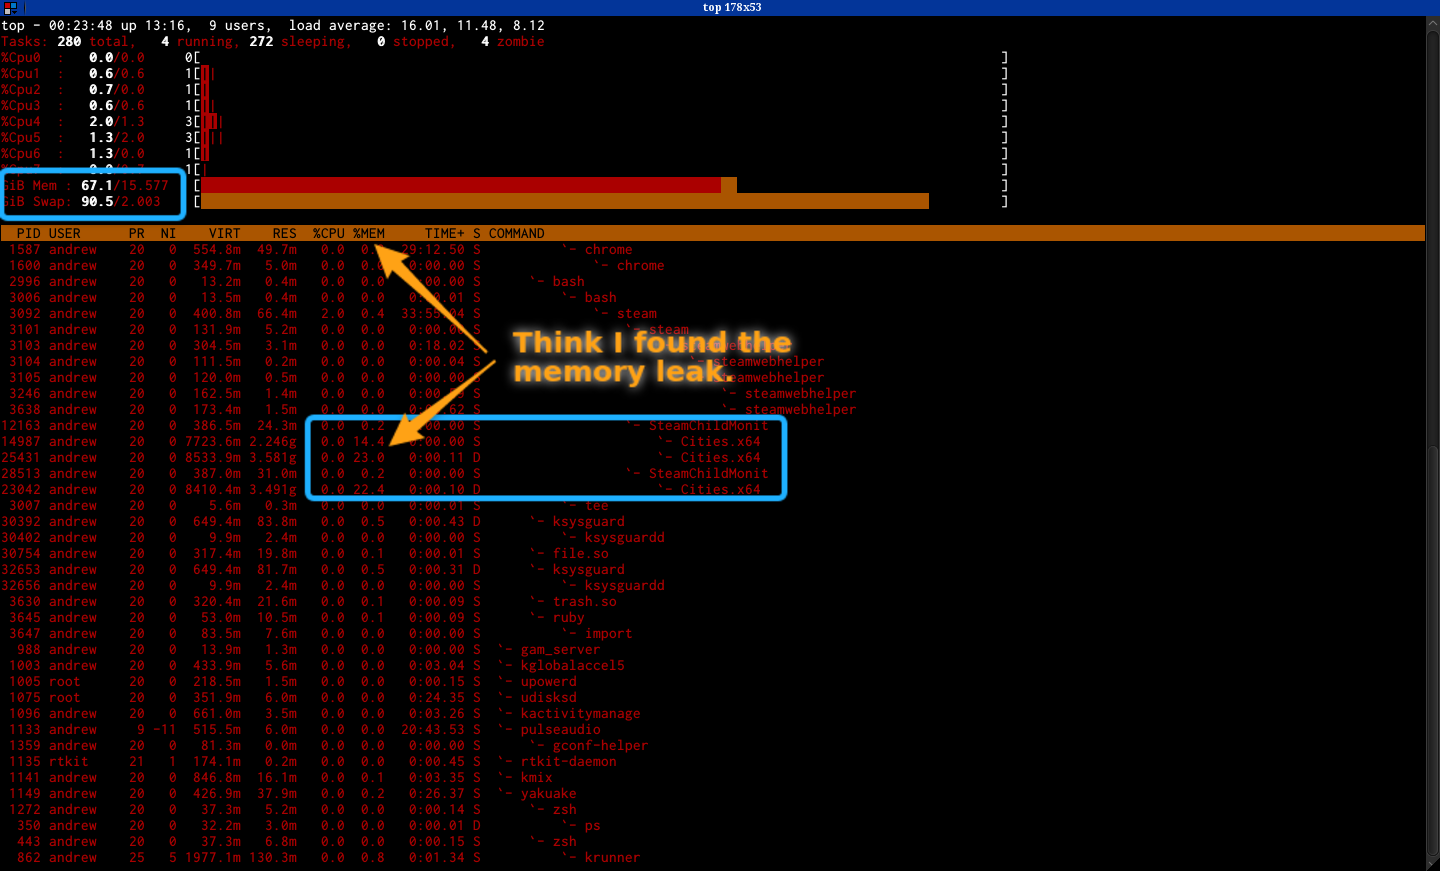
Task: Click the gam_server command name
Action: (561, 649)
